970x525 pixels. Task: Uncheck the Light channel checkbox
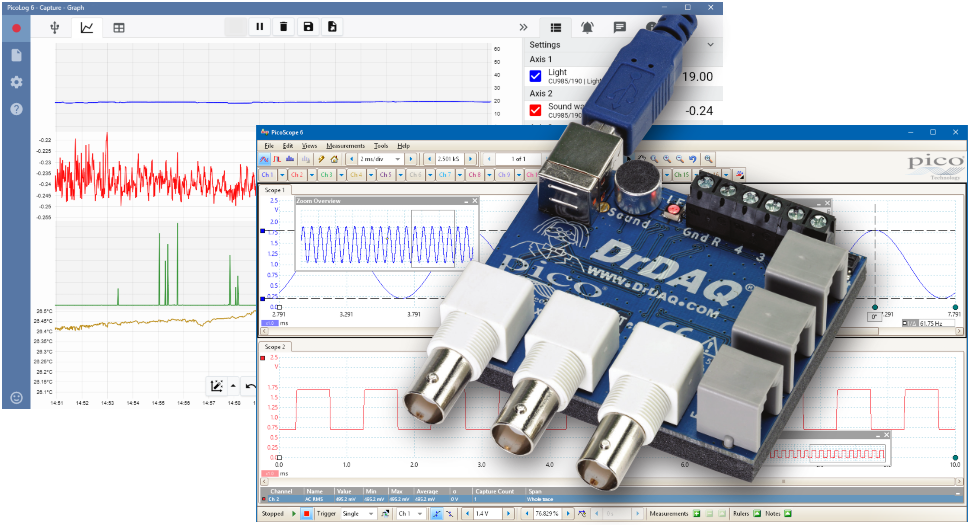coord(536,76)
